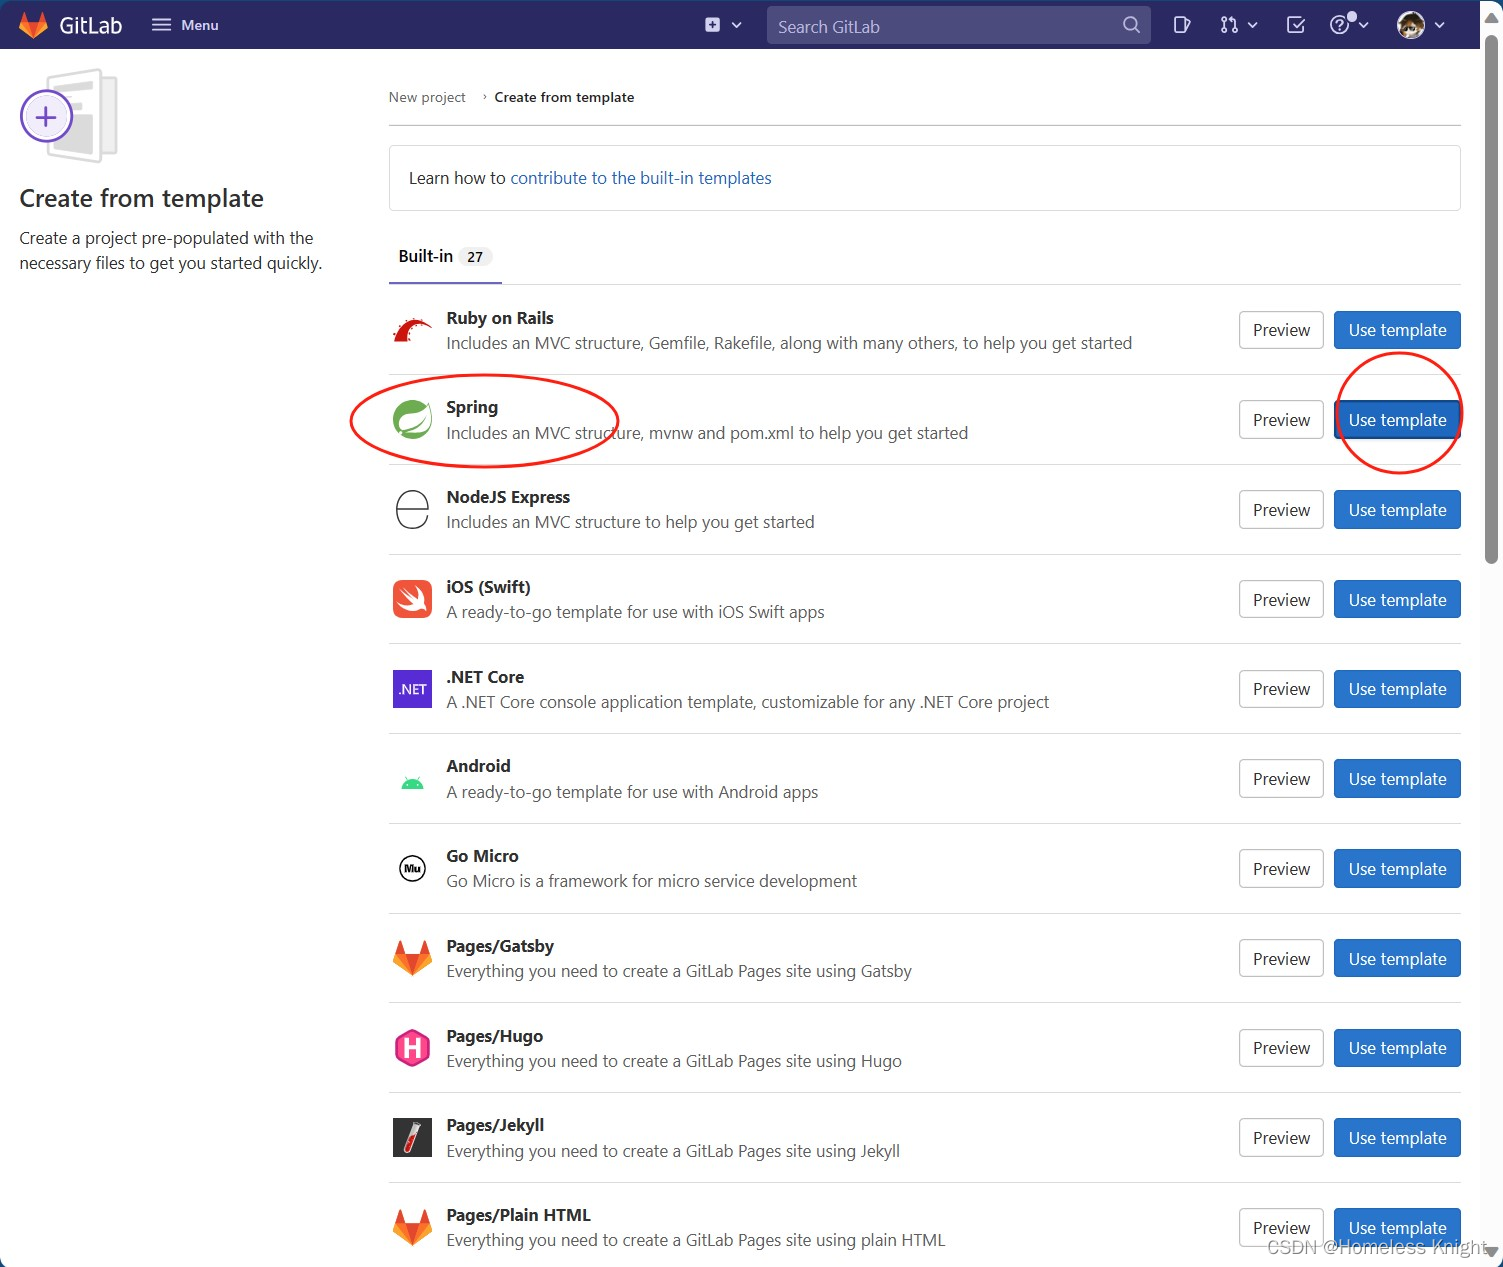Use the NodeJS Express template
1503x1267 pixels.
tap(1397, 510)
